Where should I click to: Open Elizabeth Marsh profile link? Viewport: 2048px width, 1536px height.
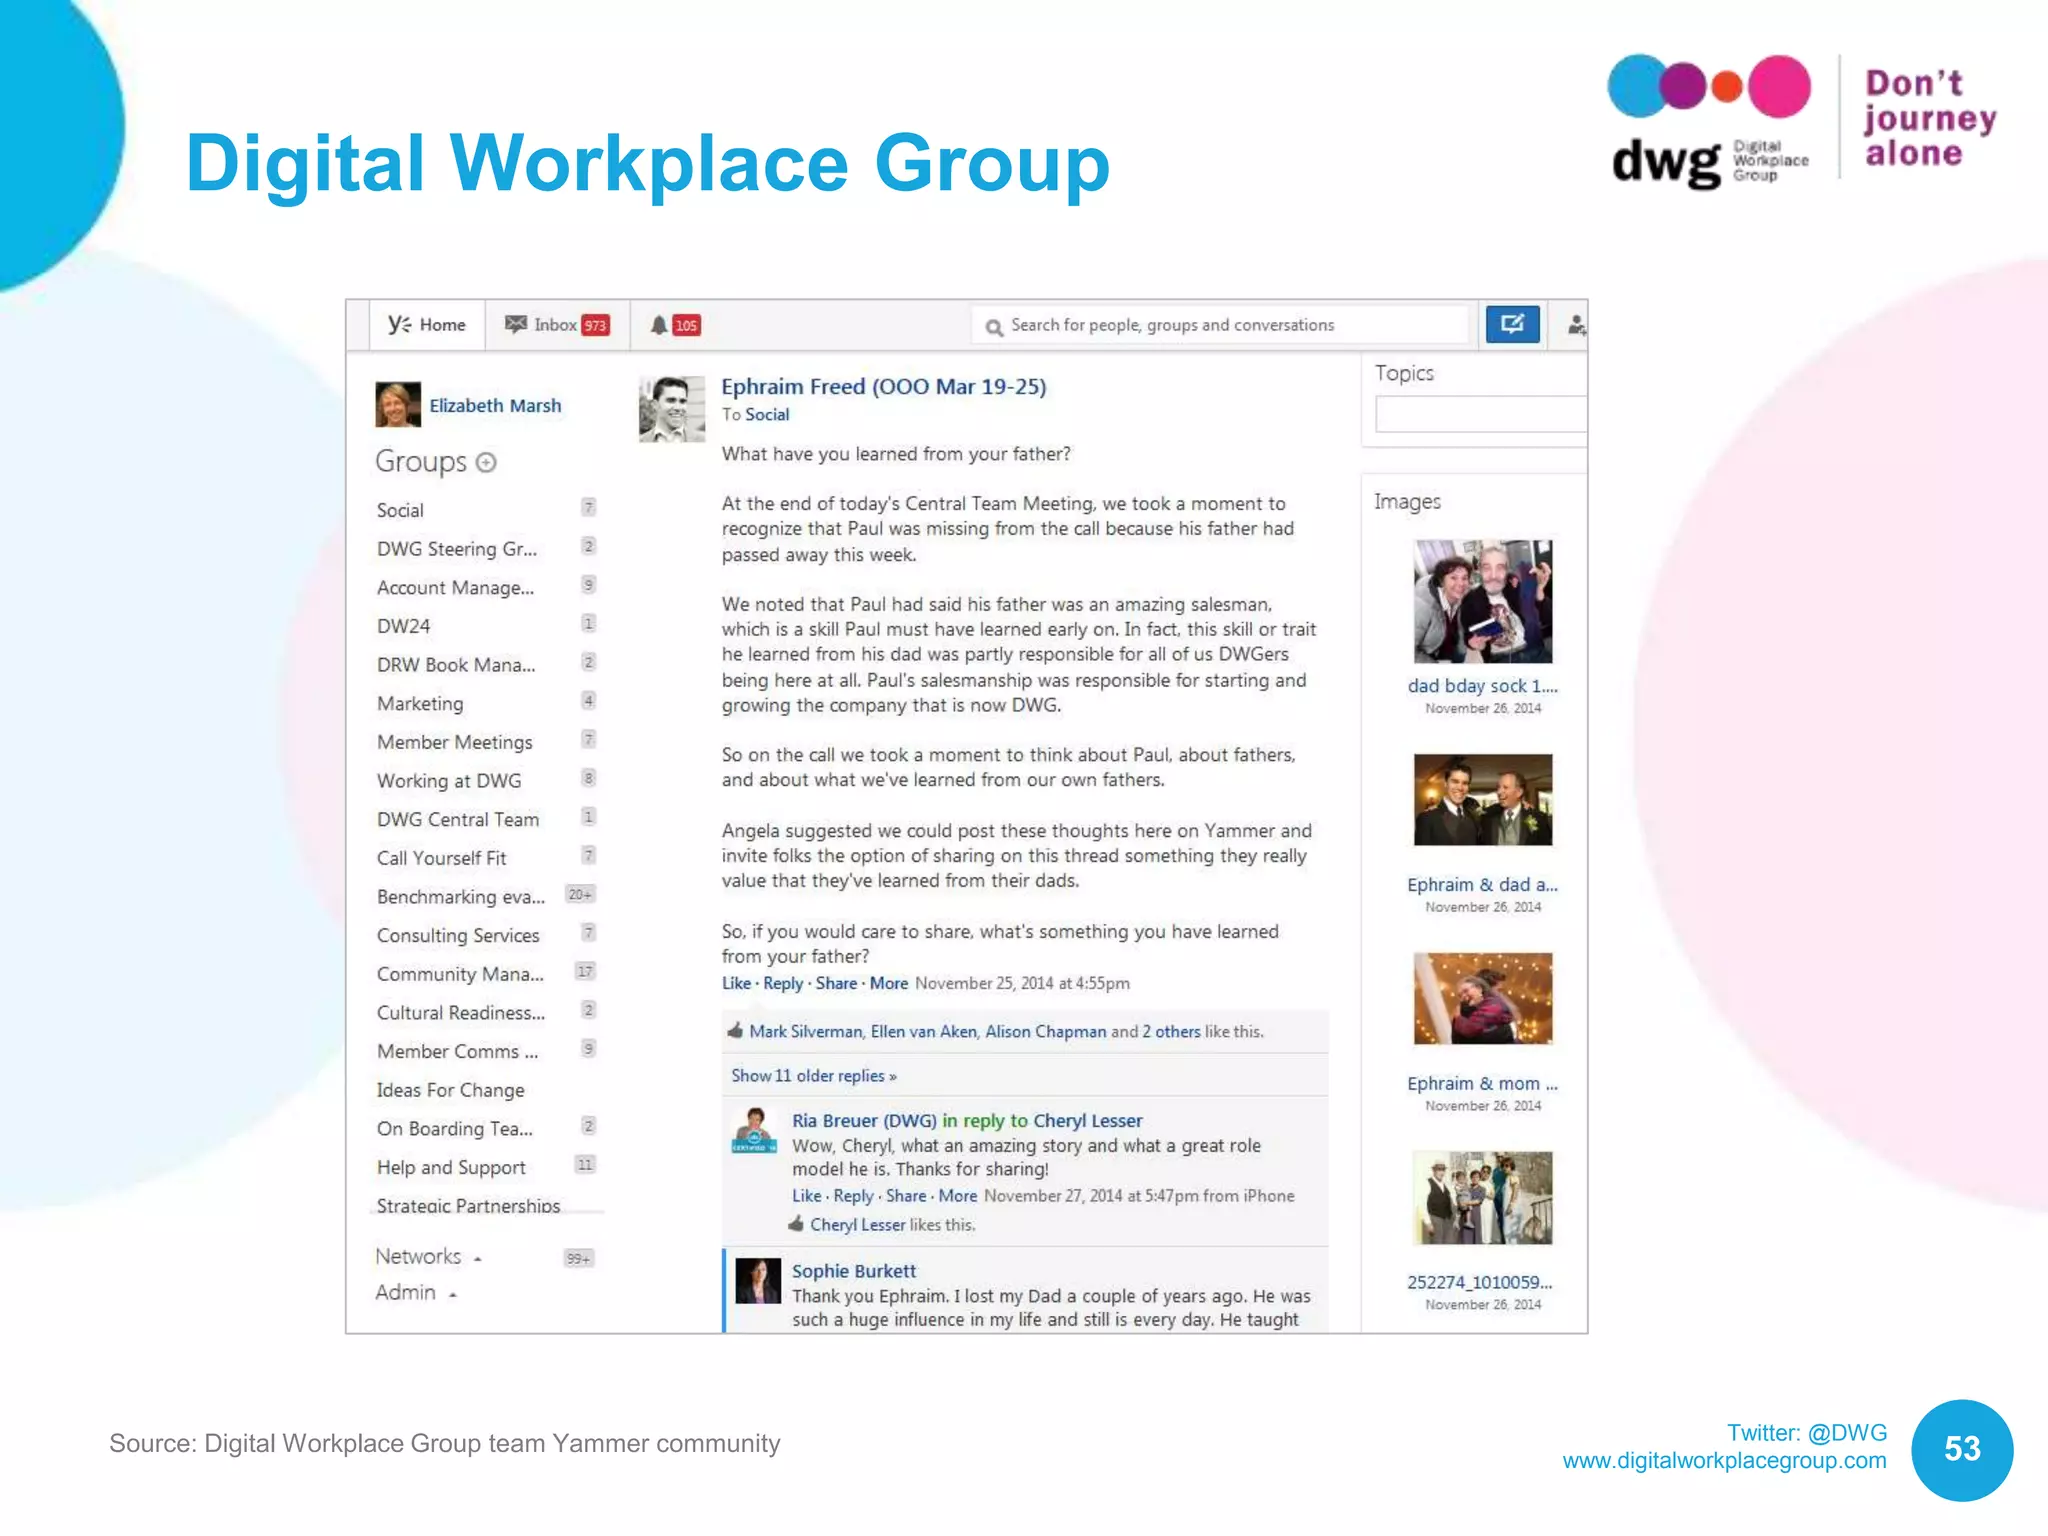[495, 405]
